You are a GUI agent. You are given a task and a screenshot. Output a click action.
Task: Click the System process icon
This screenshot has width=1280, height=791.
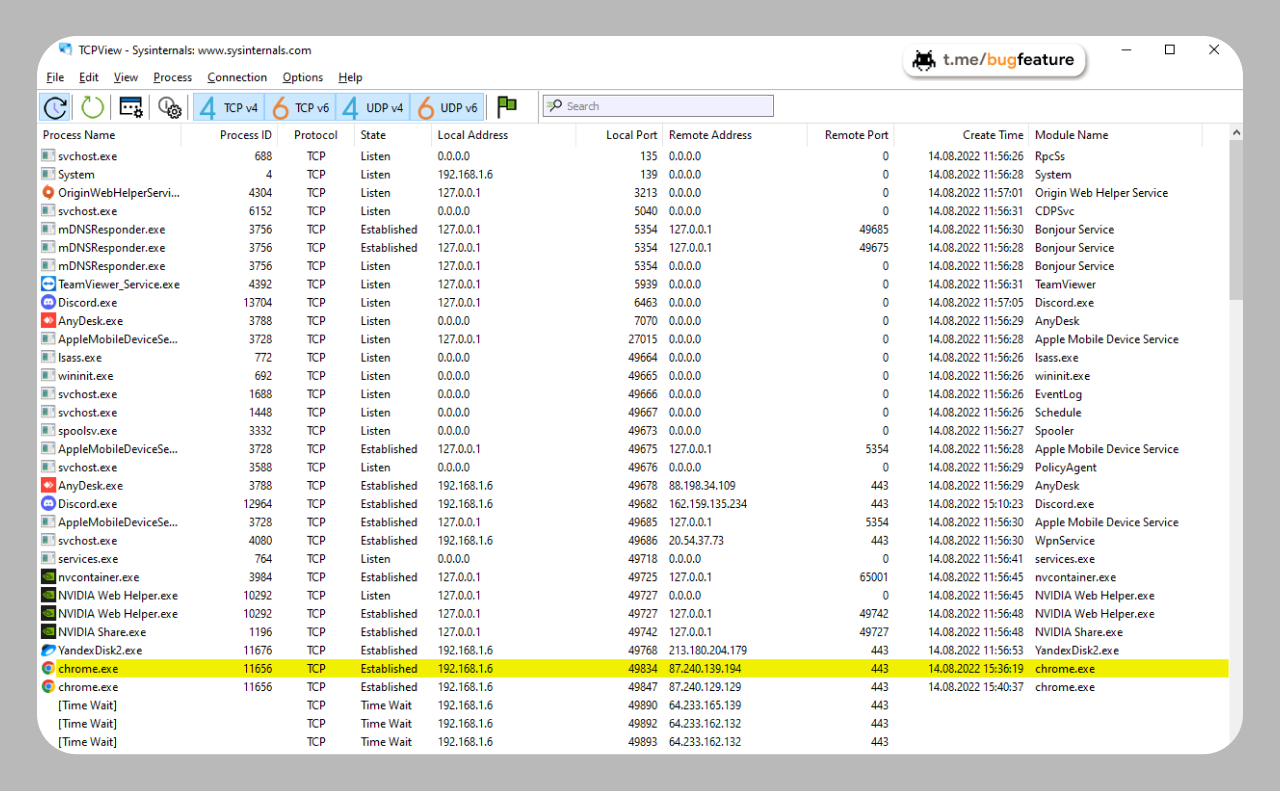[x=48, y=174]
